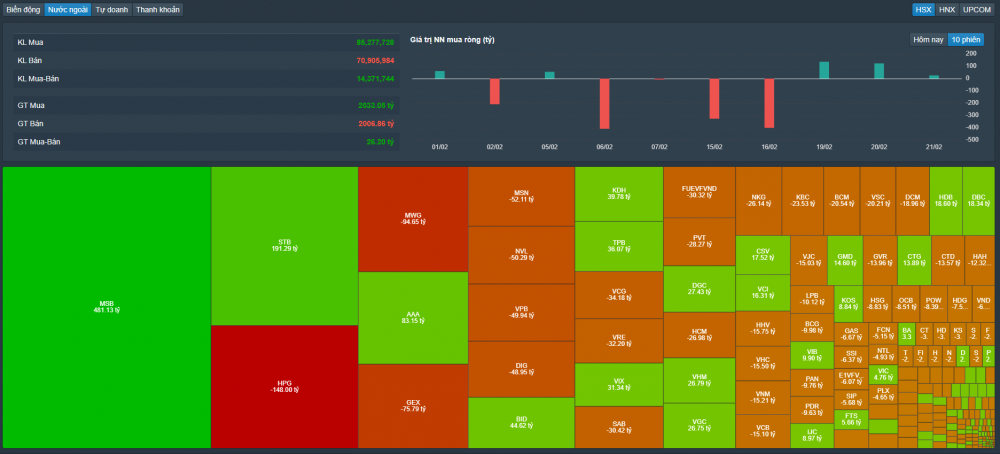Open the VCG -34.18 tỷ tile

[x=619, y=295]
